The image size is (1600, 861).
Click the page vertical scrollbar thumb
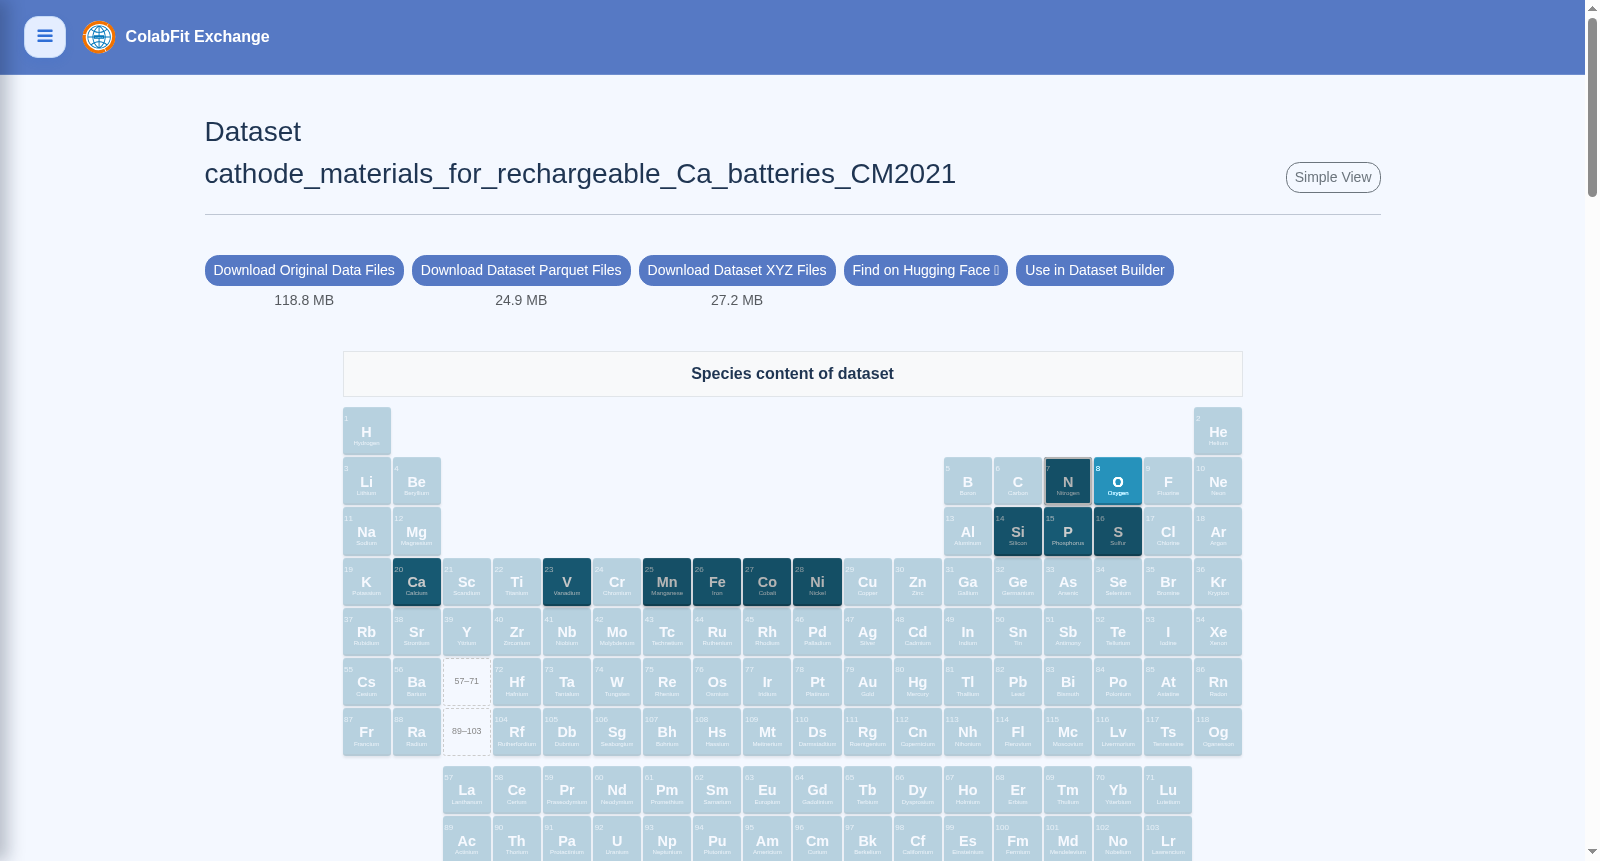(x=1592, y=105)
